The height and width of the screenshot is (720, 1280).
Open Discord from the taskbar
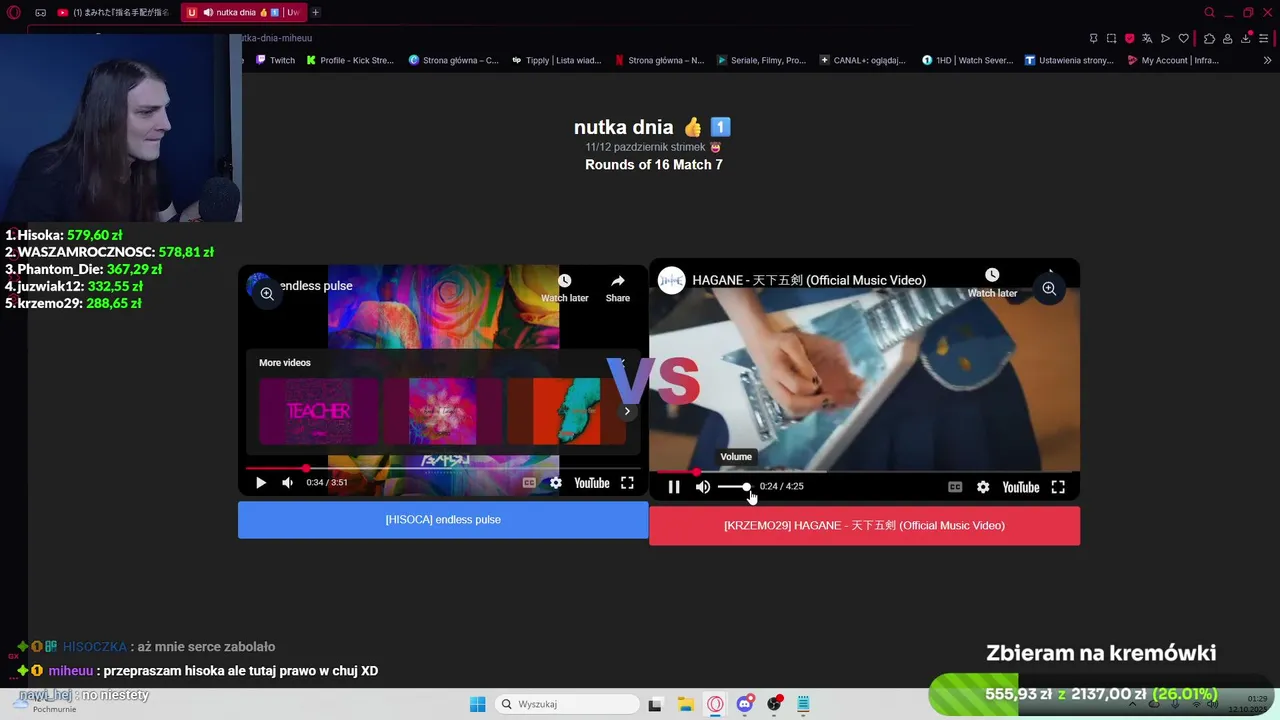744,704
